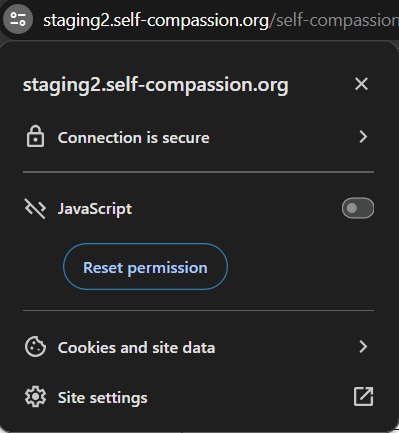
Task: Click the cookie icon
Action: pyautogui.click(x=35, y=347)
